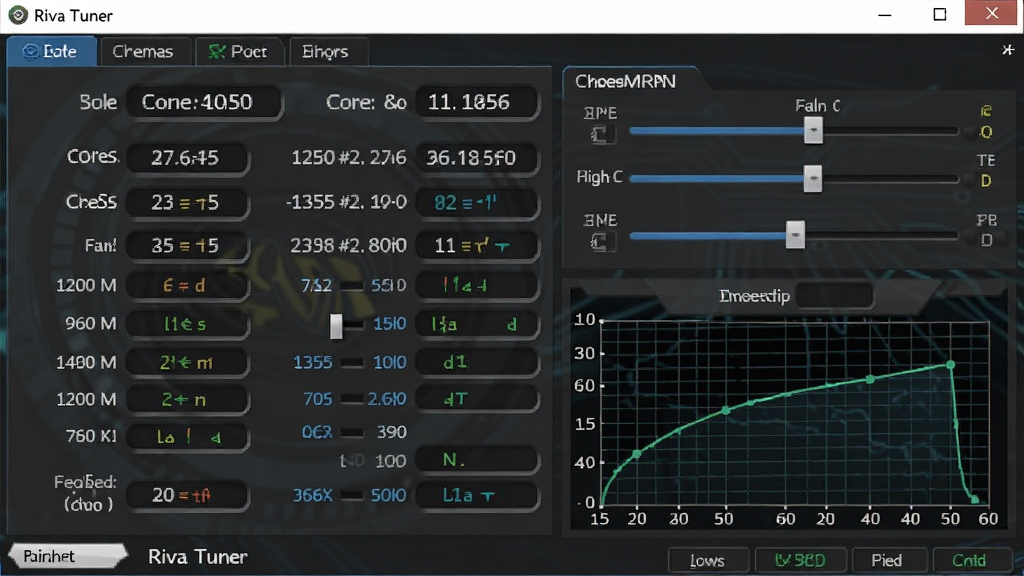
Task: Click the 36.185f0 value field
Action: tap(477, 157)
